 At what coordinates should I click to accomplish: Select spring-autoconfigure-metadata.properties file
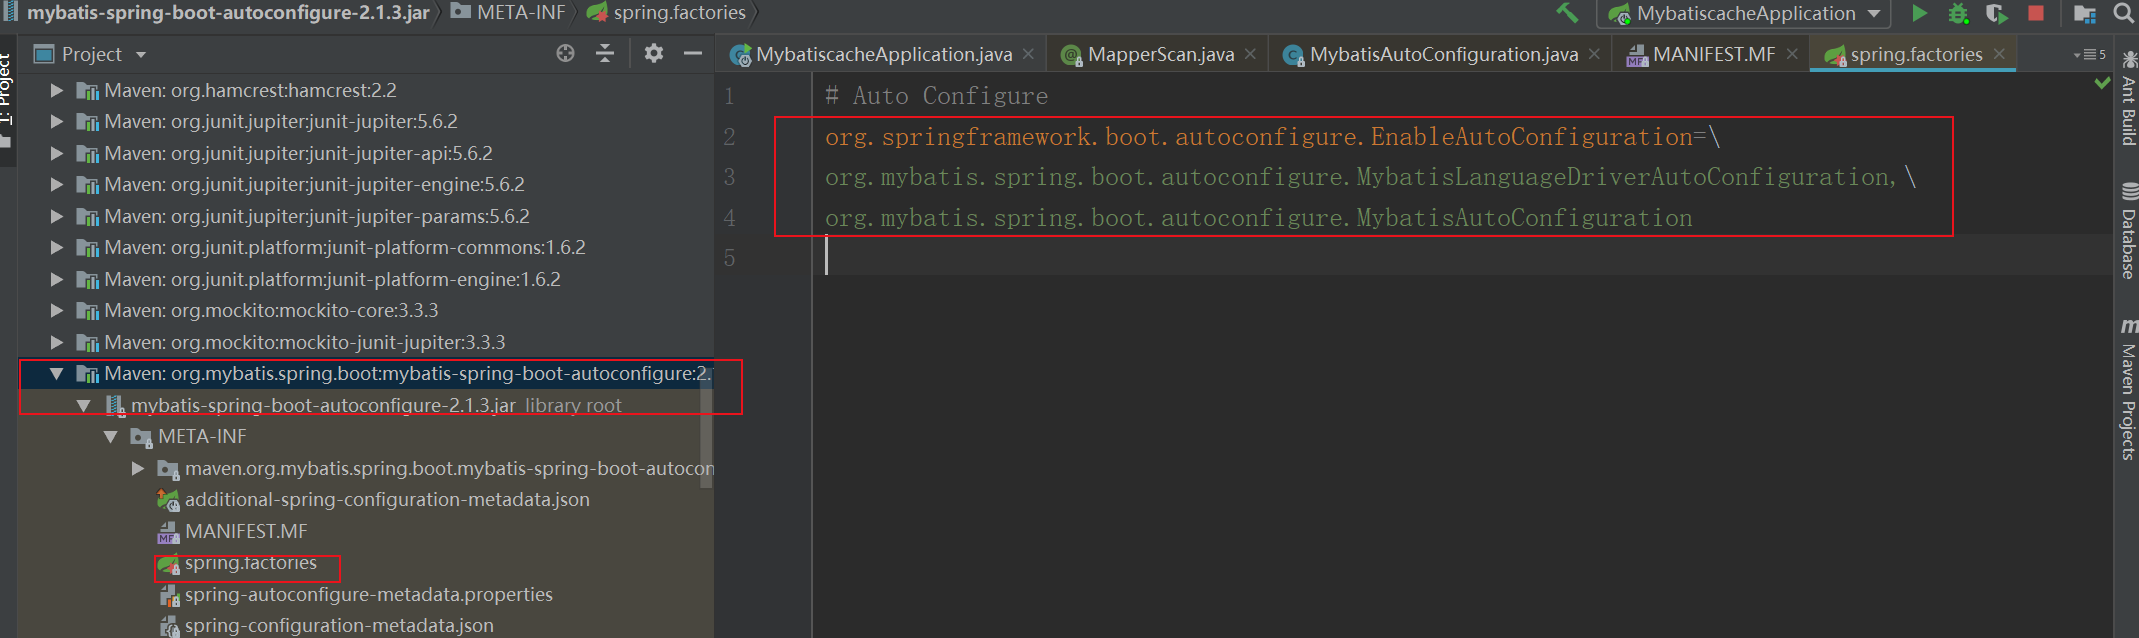pyautogui.click(x=368, y=594)
